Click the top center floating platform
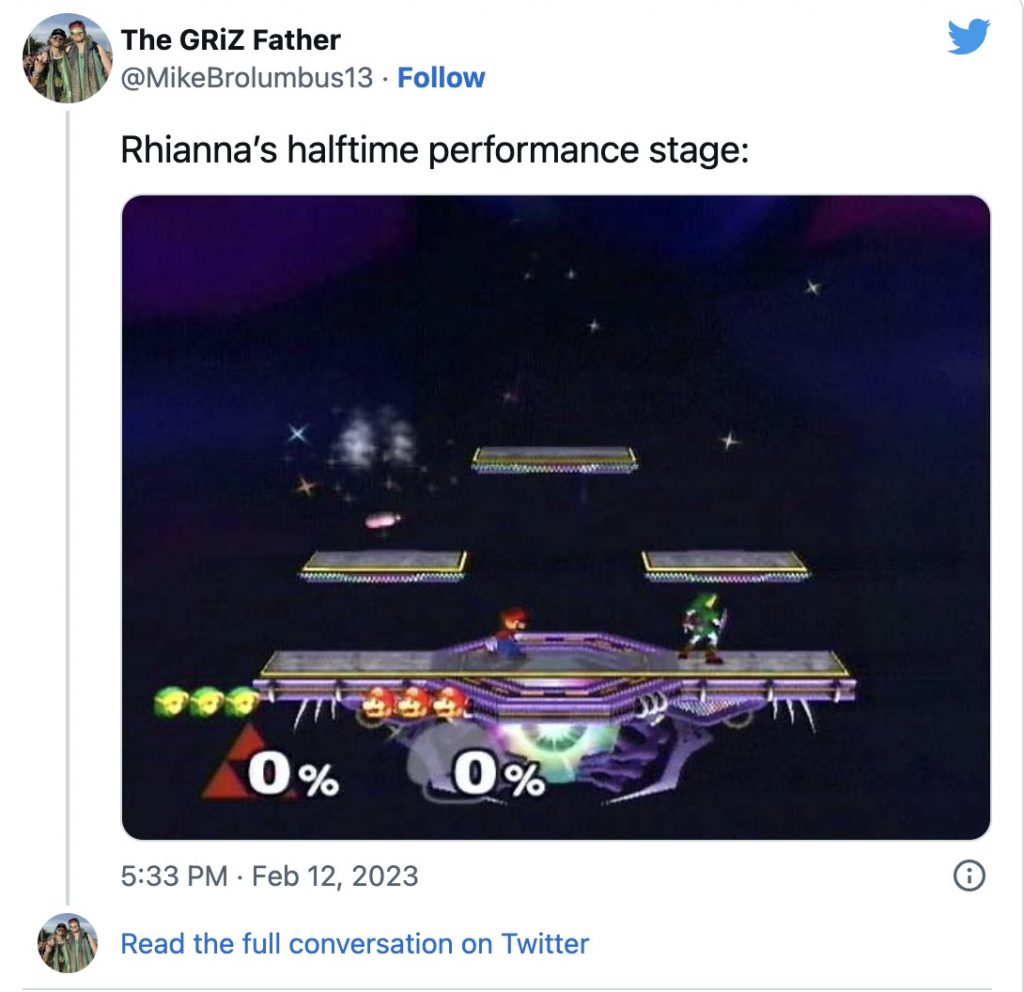 click(554, 459)
